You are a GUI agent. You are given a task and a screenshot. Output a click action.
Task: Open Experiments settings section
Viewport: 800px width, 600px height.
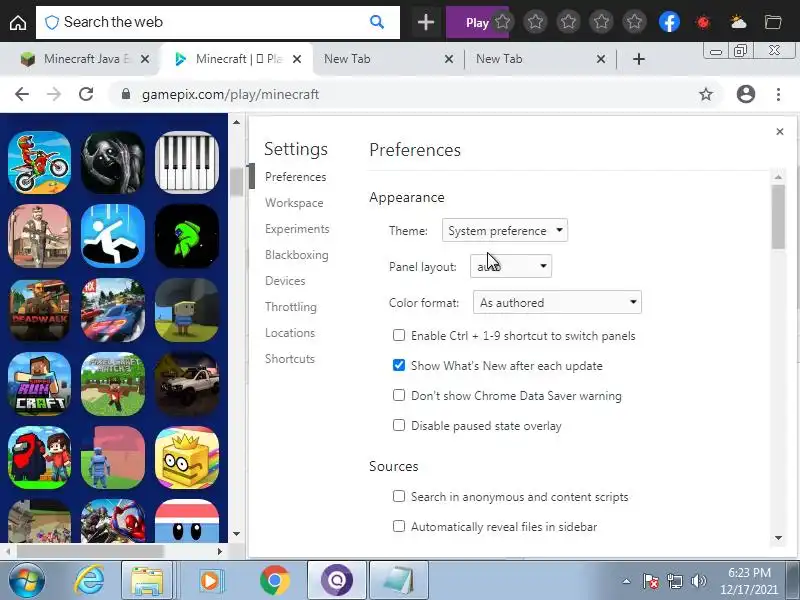click(x=297, y=229)
